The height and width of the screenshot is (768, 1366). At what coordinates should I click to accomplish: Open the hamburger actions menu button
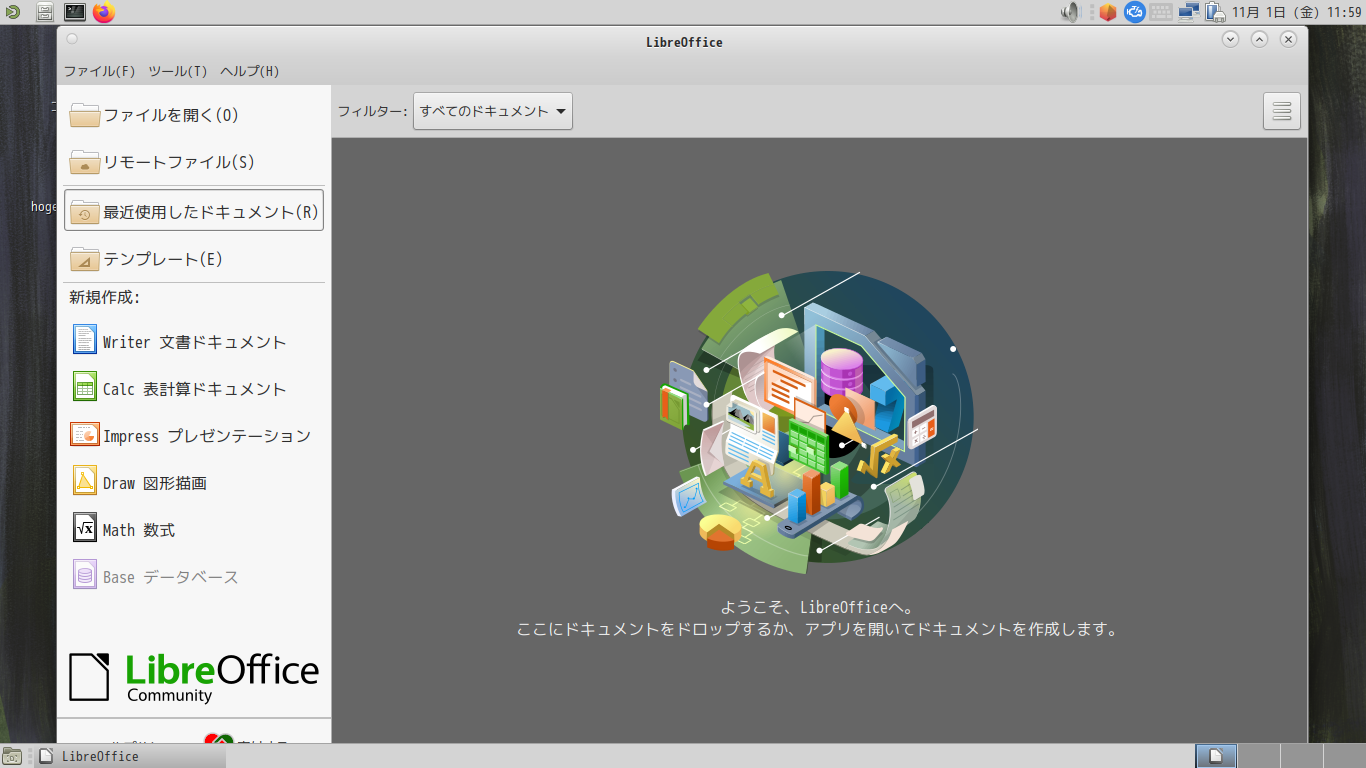point(1282,111)
